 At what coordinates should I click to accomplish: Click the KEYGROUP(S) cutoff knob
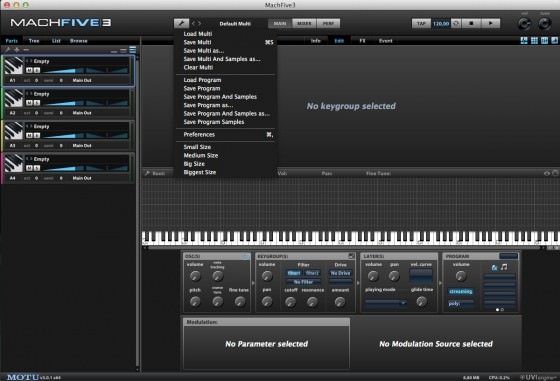pos(290,302)
